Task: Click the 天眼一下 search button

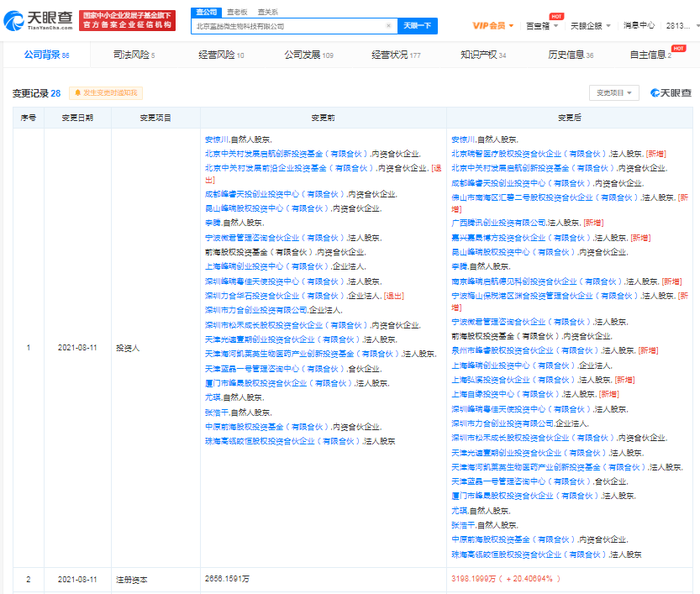Action: (x=417, y=26)
